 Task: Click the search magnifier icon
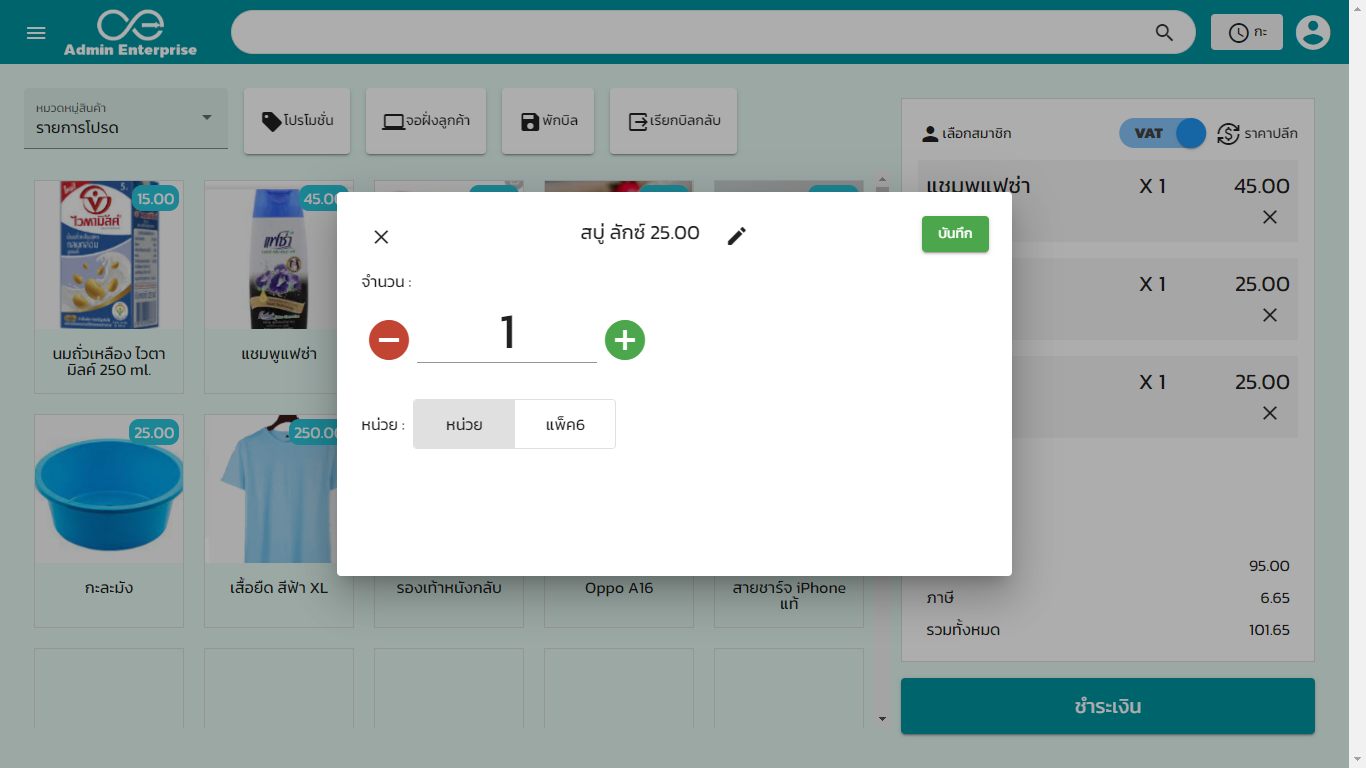pos(1163,31)
